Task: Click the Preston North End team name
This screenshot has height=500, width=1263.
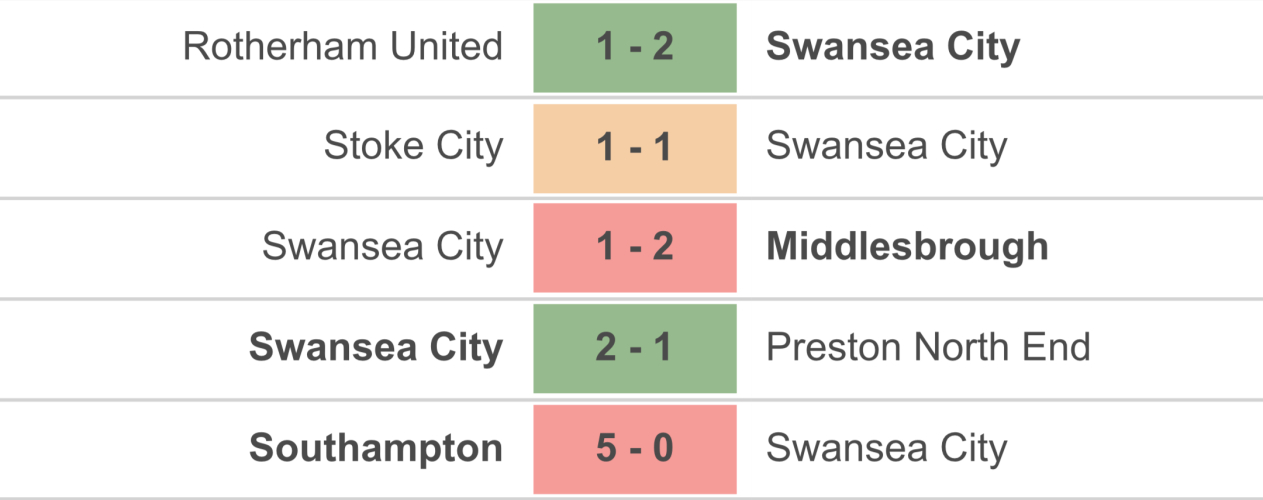Action: tap(928, 347)
